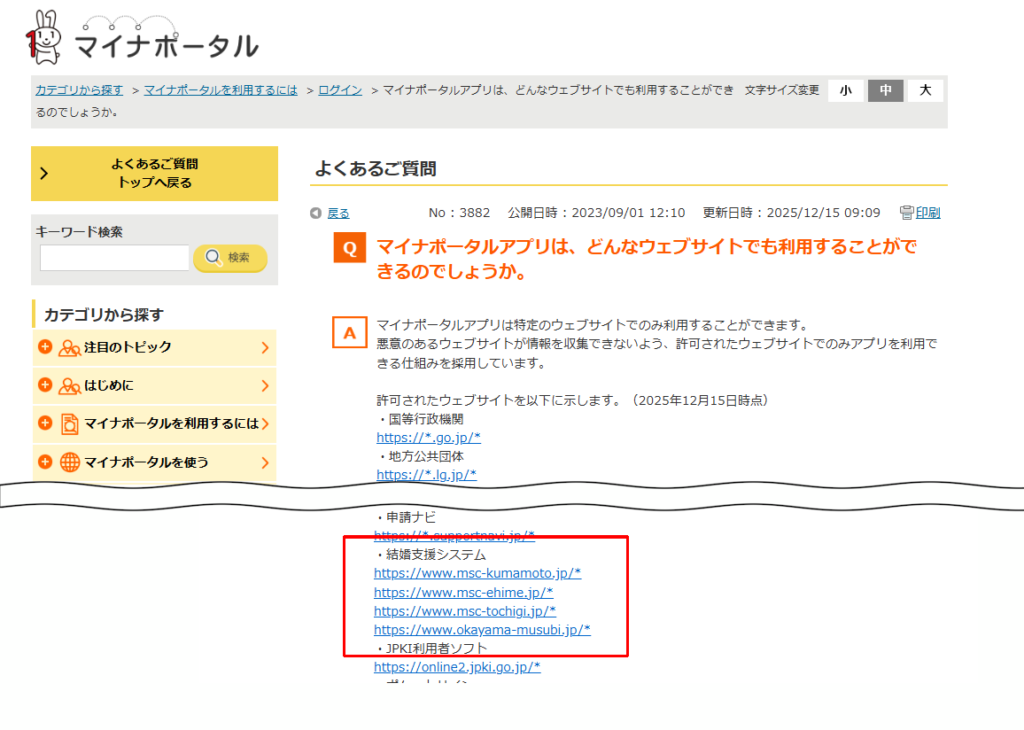Expand the マイナポータルを使う category chevron

pos(265,463)
